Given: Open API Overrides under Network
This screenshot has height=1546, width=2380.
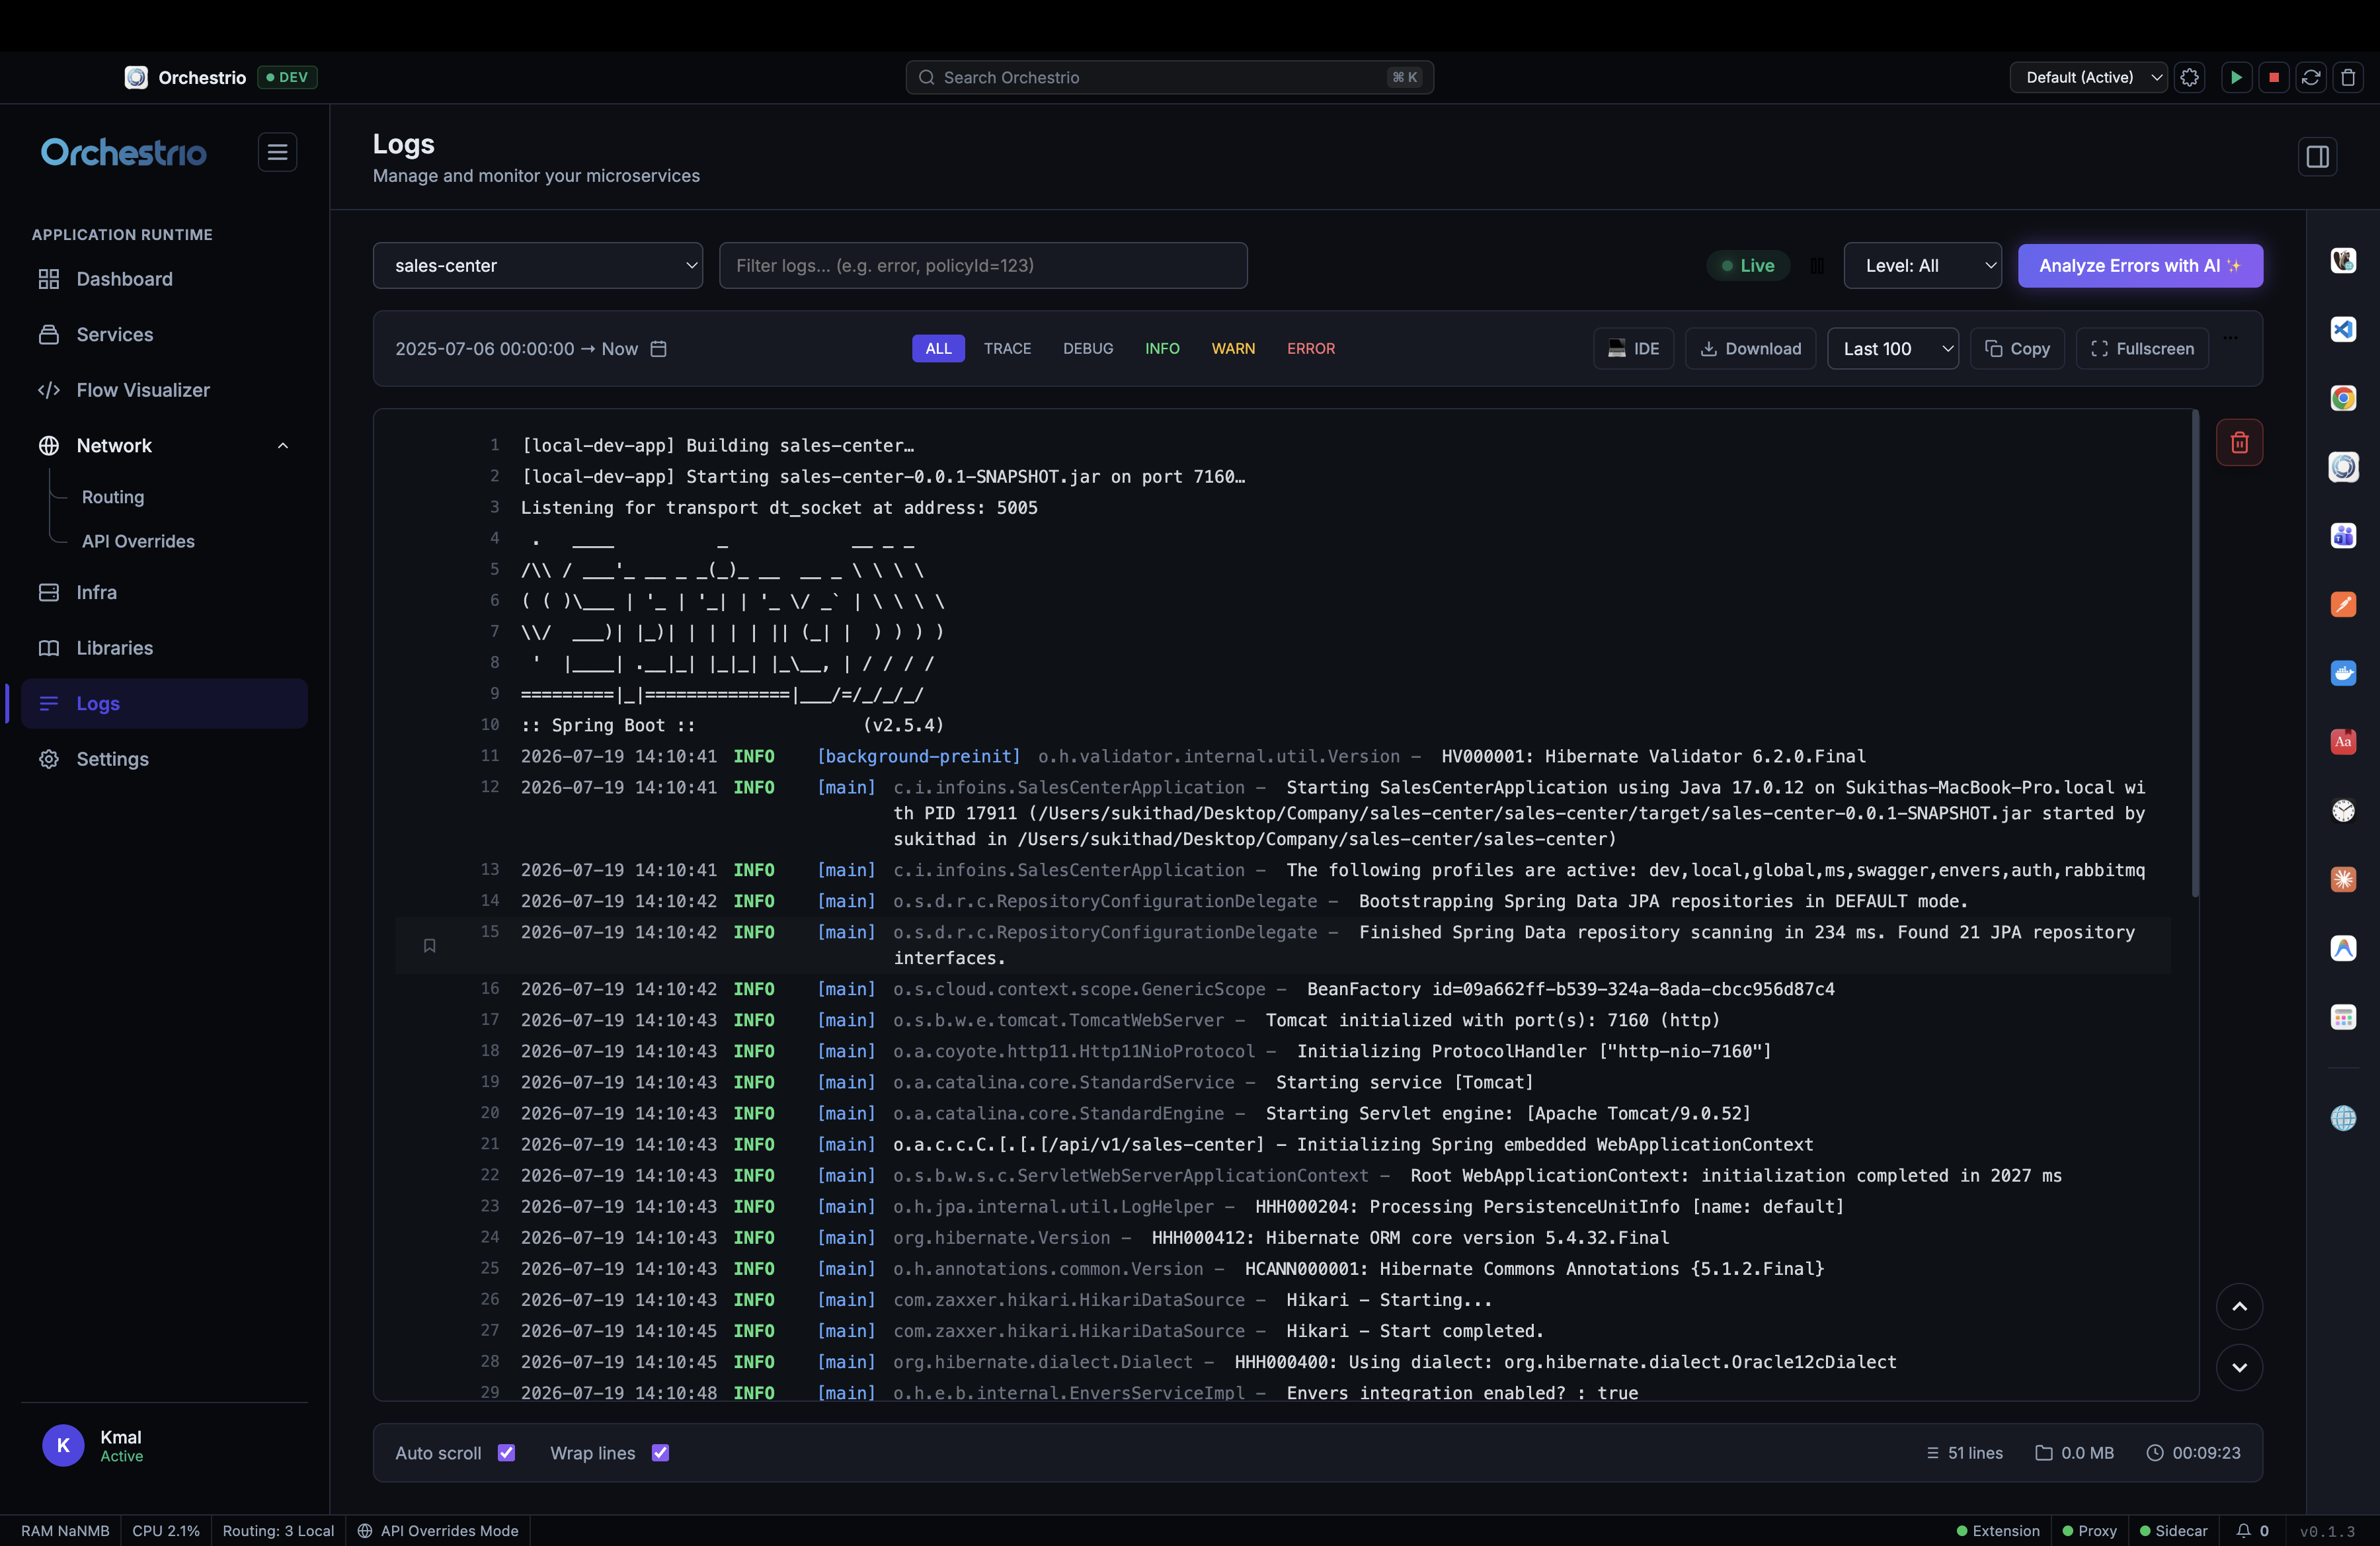Looking at the screenshot, I should 138,541.
